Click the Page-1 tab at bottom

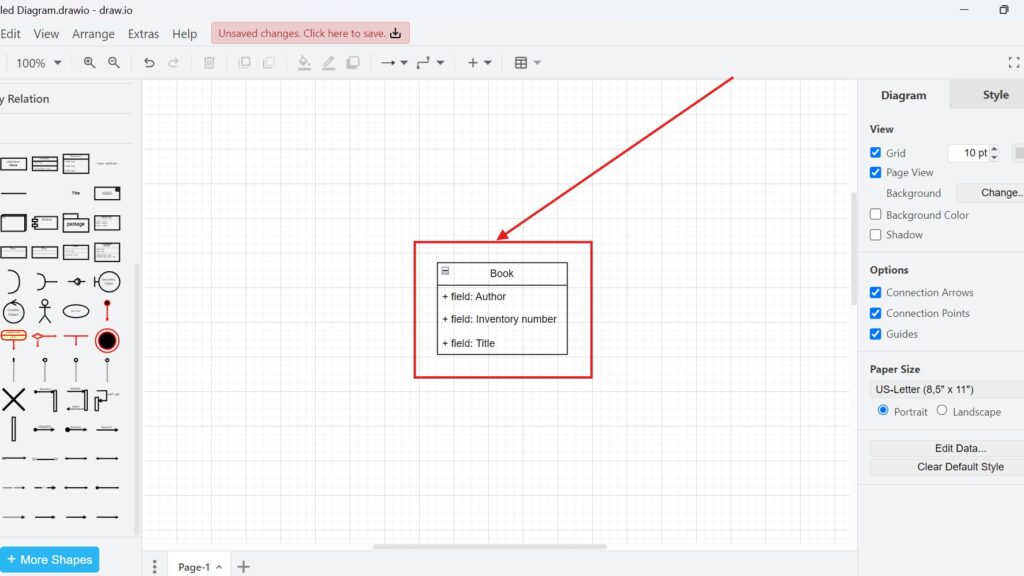tap(196, 566)
